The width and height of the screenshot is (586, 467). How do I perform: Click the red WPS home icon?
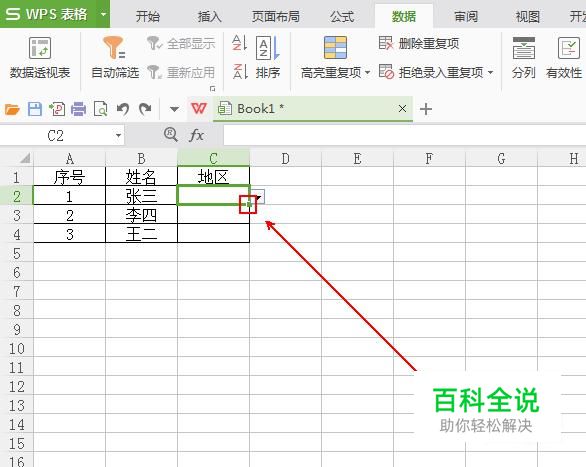coord(198,109)
